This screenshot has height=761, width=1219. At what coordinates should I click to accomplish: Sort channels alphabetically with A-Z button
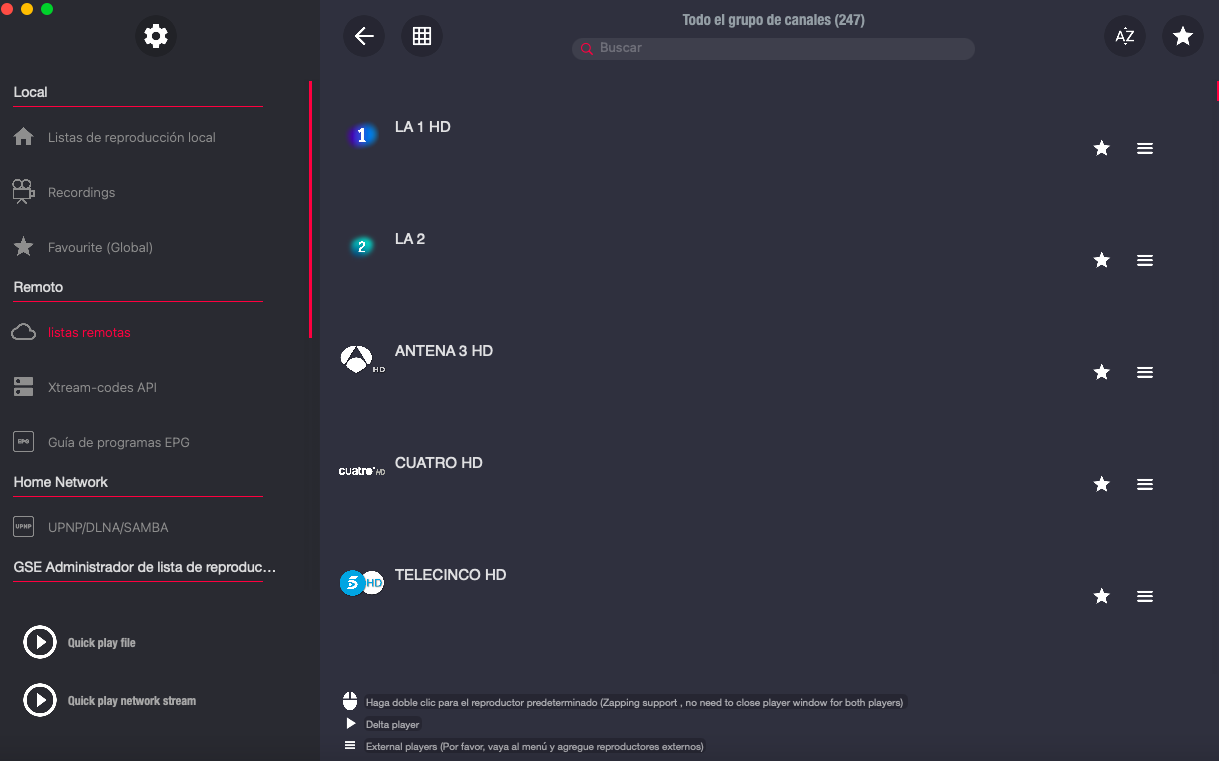(x=1125, y=37)
